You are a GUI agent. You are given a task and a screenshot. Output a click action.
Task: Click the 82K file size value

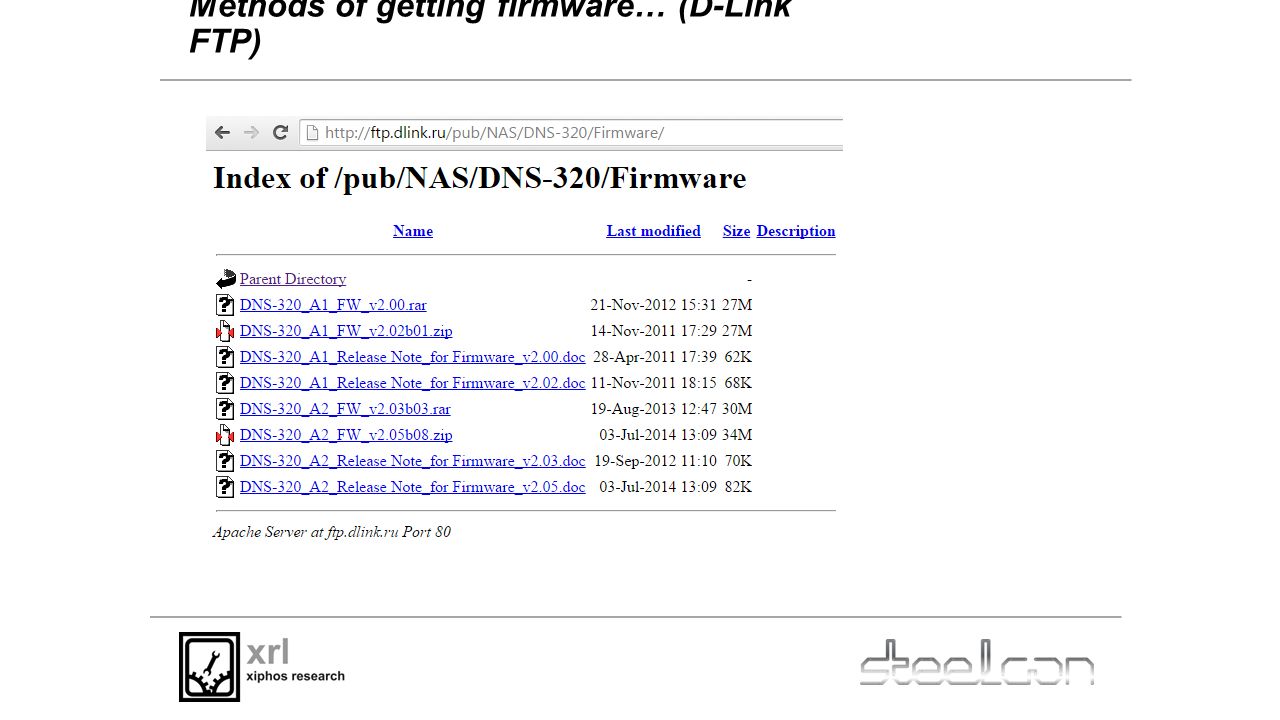pyautogui.click(x=738, y=487)
